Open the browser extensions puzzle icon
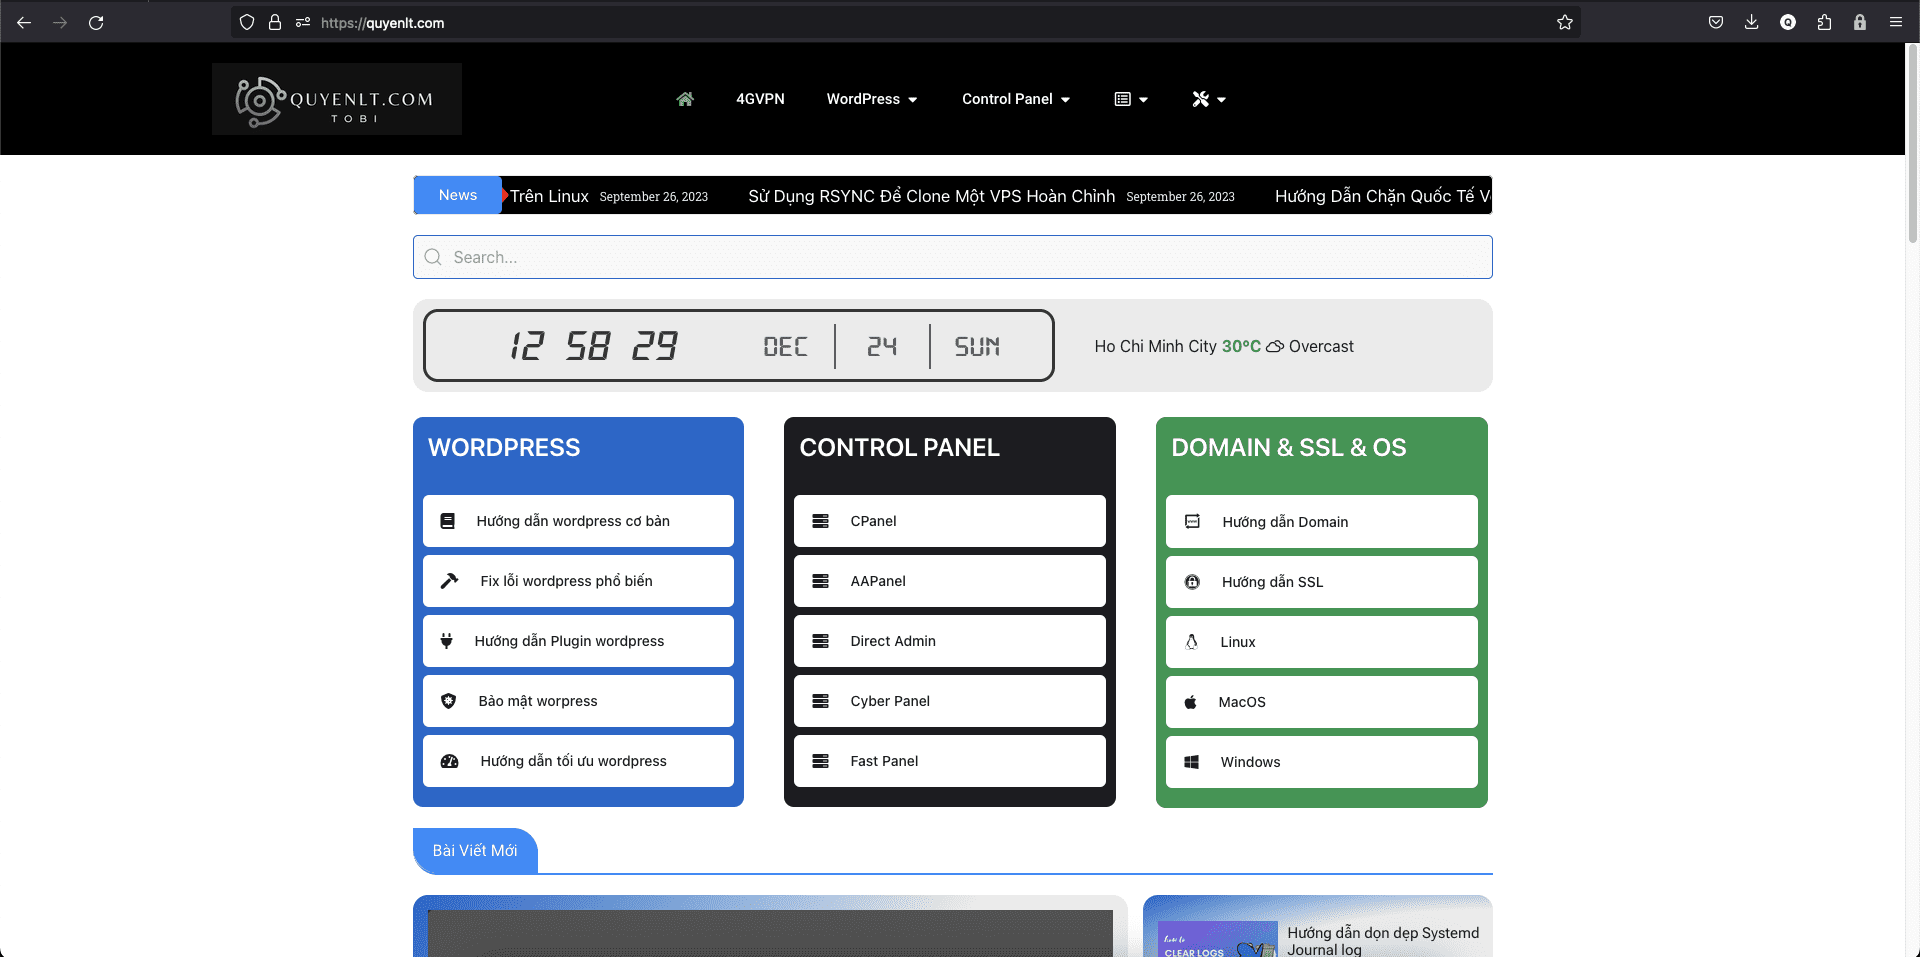The image size is (1920, 957). pyautogui.click(x=1824, y=22)
